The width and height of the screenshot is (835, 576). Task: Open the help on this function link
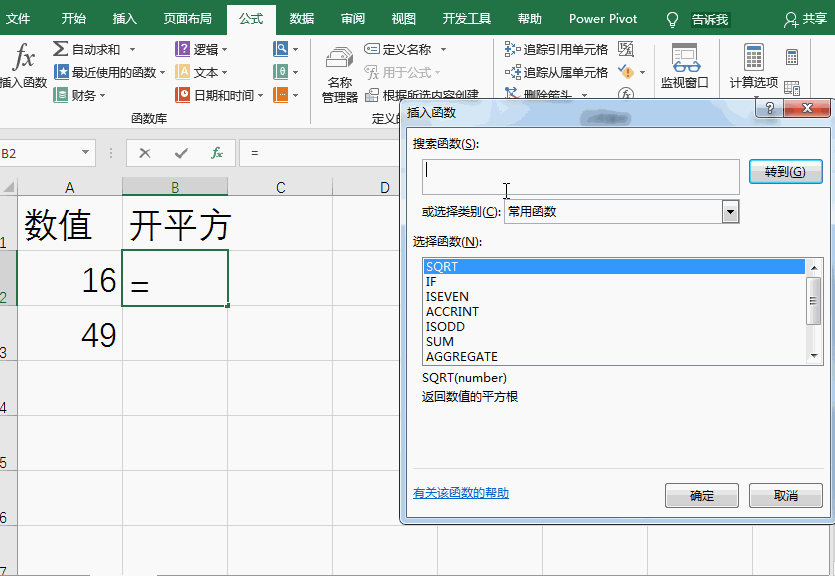pos(461,493)
